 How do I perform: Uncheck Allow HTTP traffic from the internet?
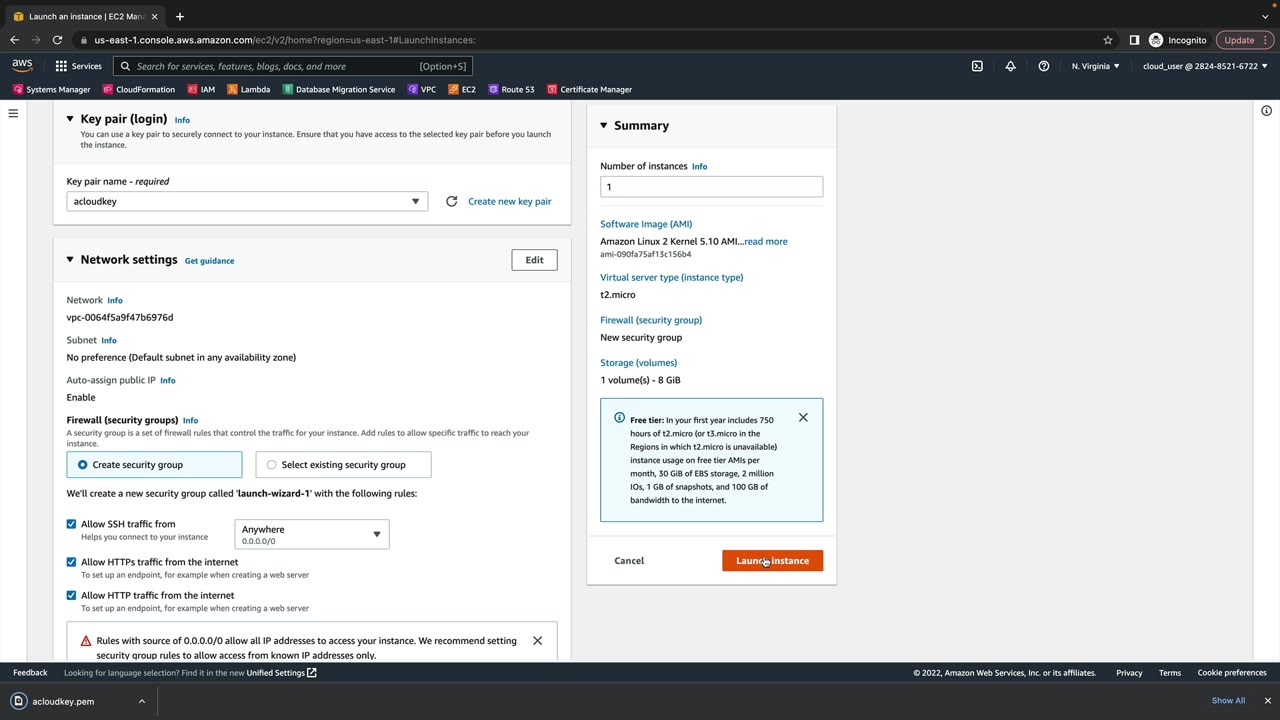click(x=71, y=595)
